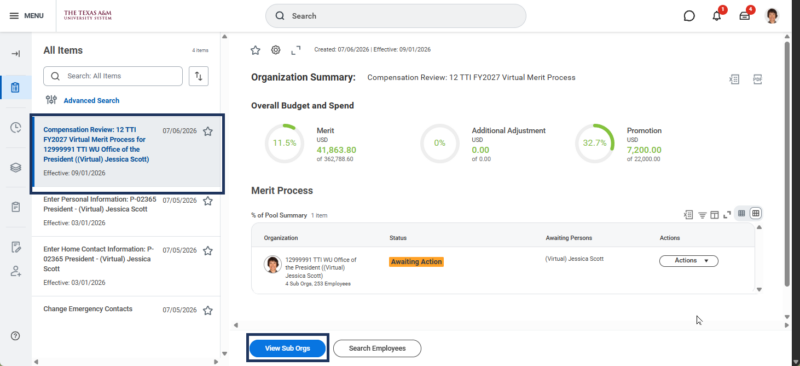Click the Search Employees button

tap(377, 348)
